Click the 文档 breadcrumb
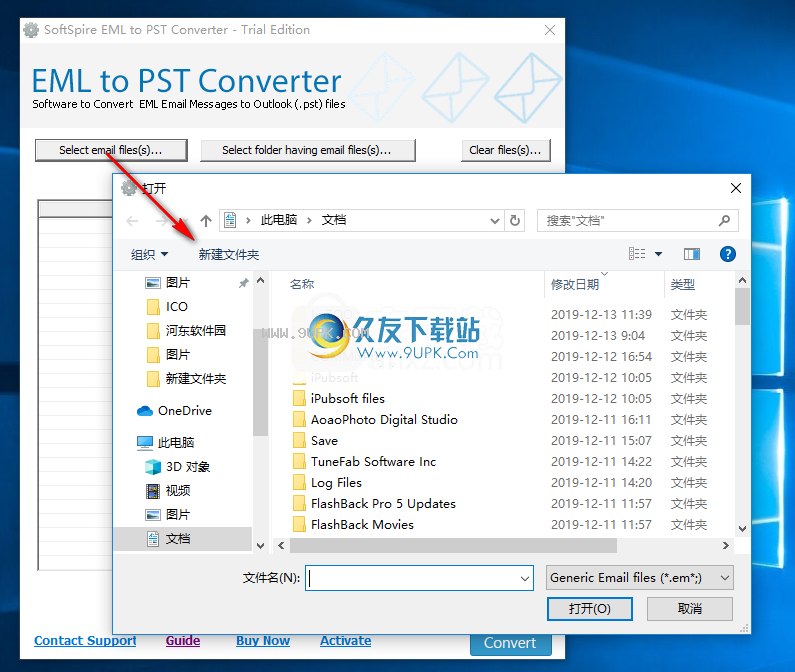The image size is (795, 672). click(334, 220)
